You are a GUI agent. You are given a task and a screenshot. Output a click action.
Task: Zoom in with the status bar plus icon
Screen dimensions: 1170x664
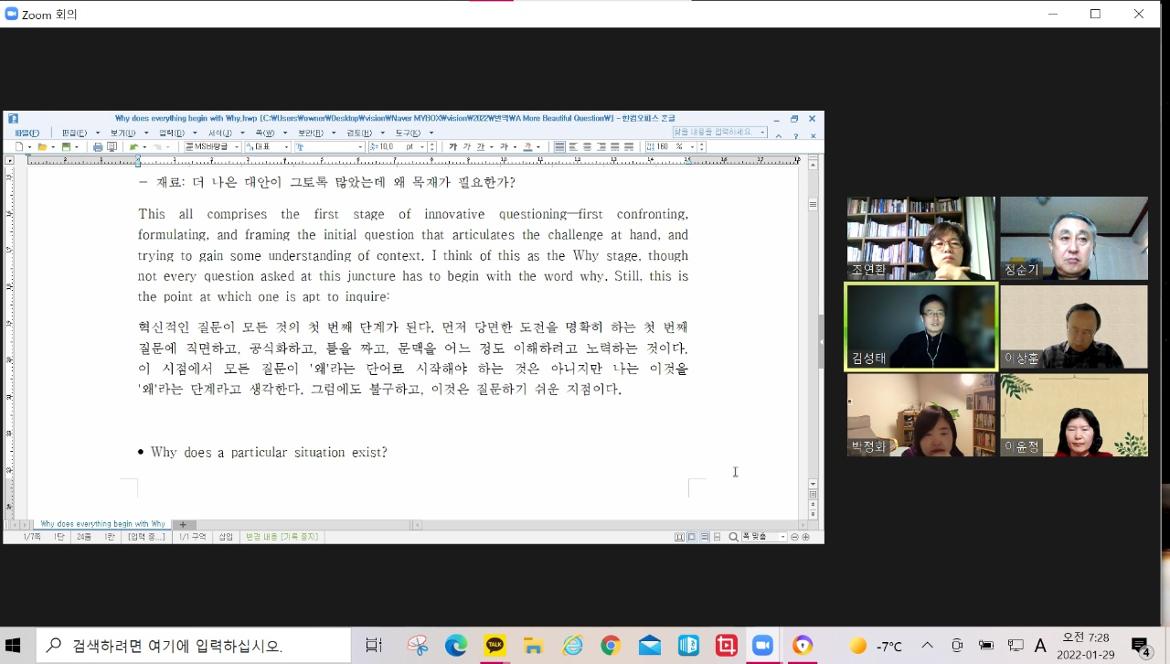(806, 537)
